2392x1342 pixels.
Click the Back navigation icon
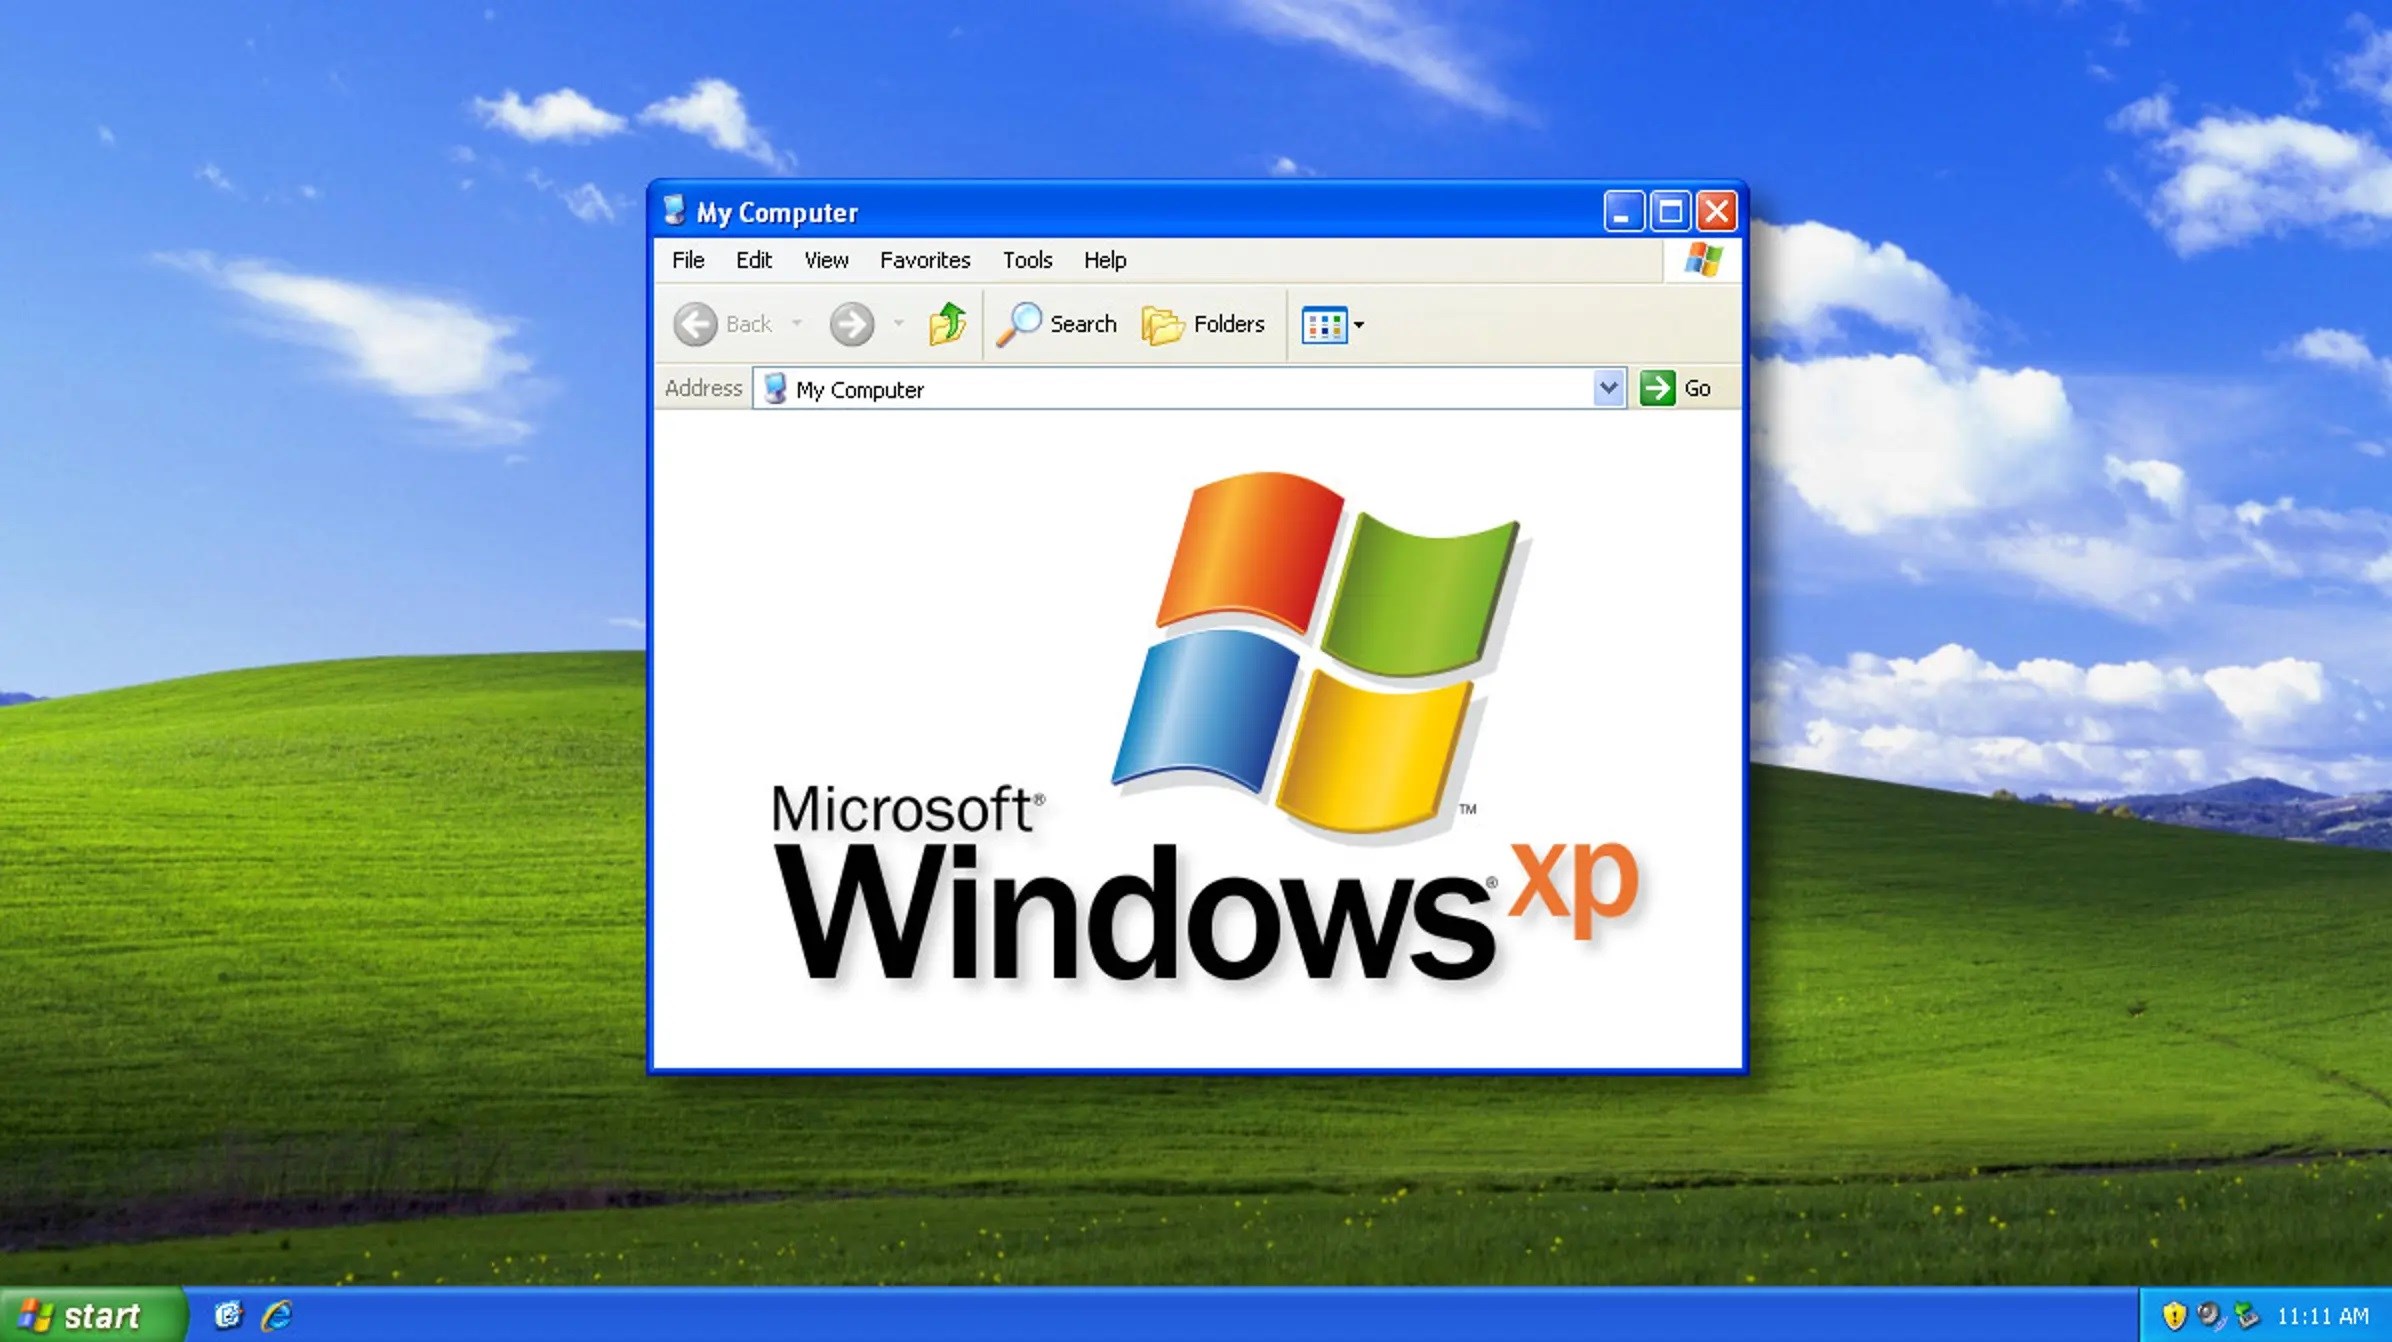click(x=695, y=322)
